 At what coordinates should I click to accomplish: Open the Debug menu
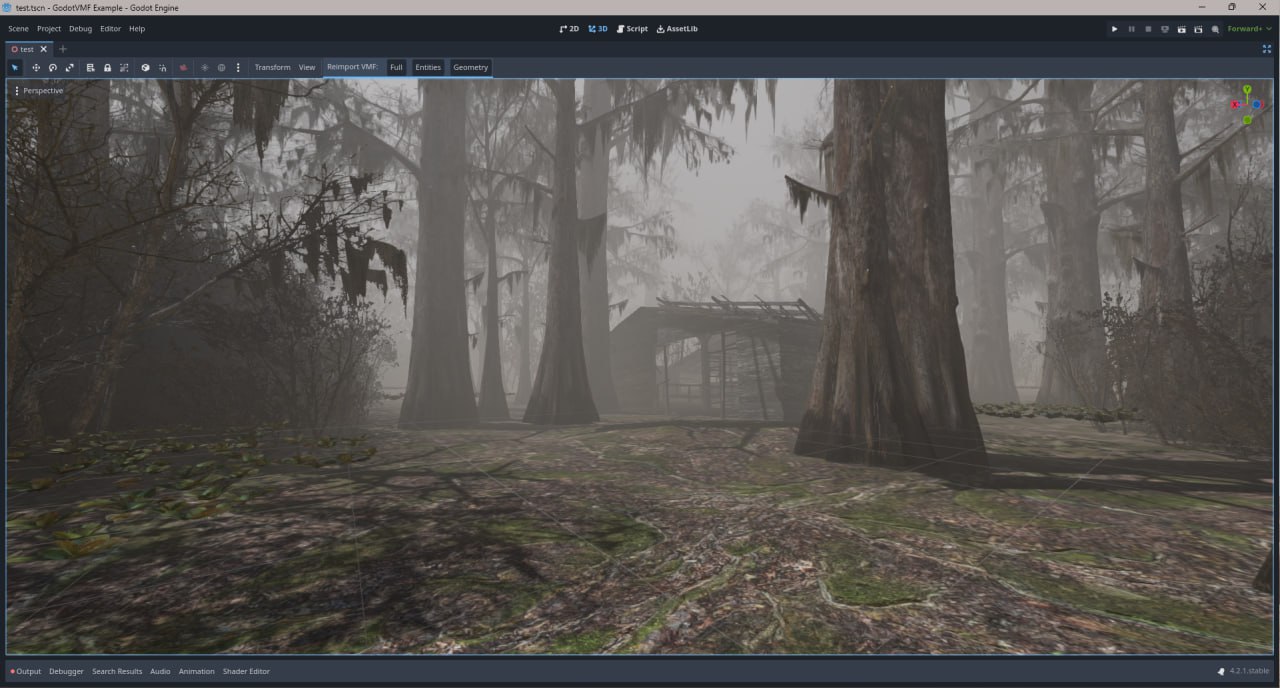[x=80, y=29]
